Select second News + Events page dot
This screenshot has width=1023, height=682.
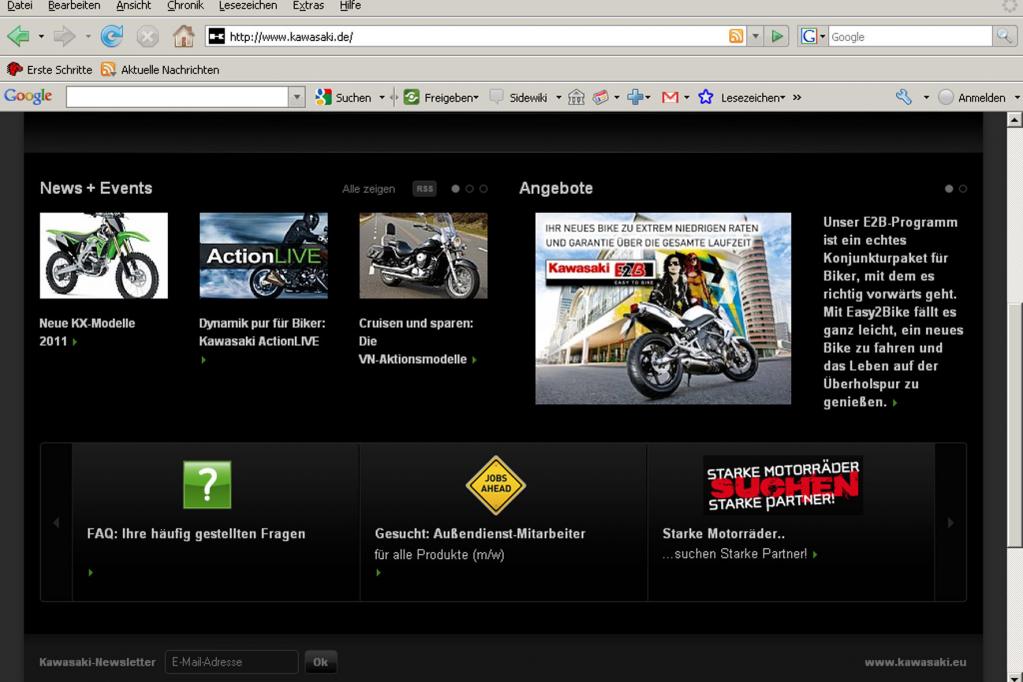469,189
